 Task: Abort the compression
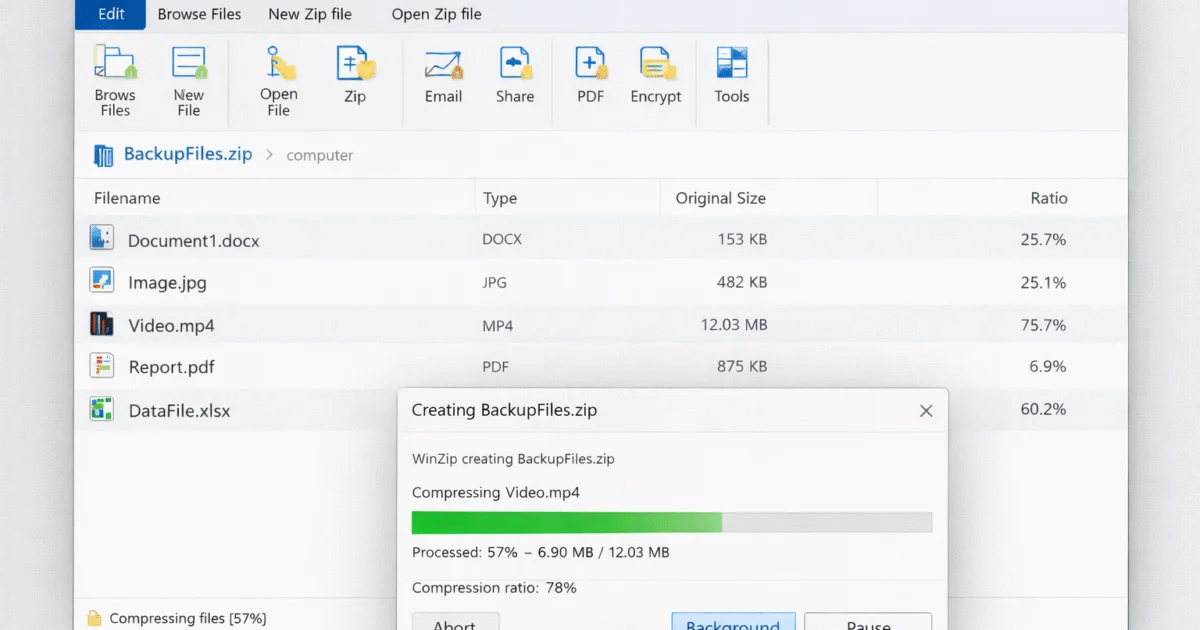tap(454, 622)
